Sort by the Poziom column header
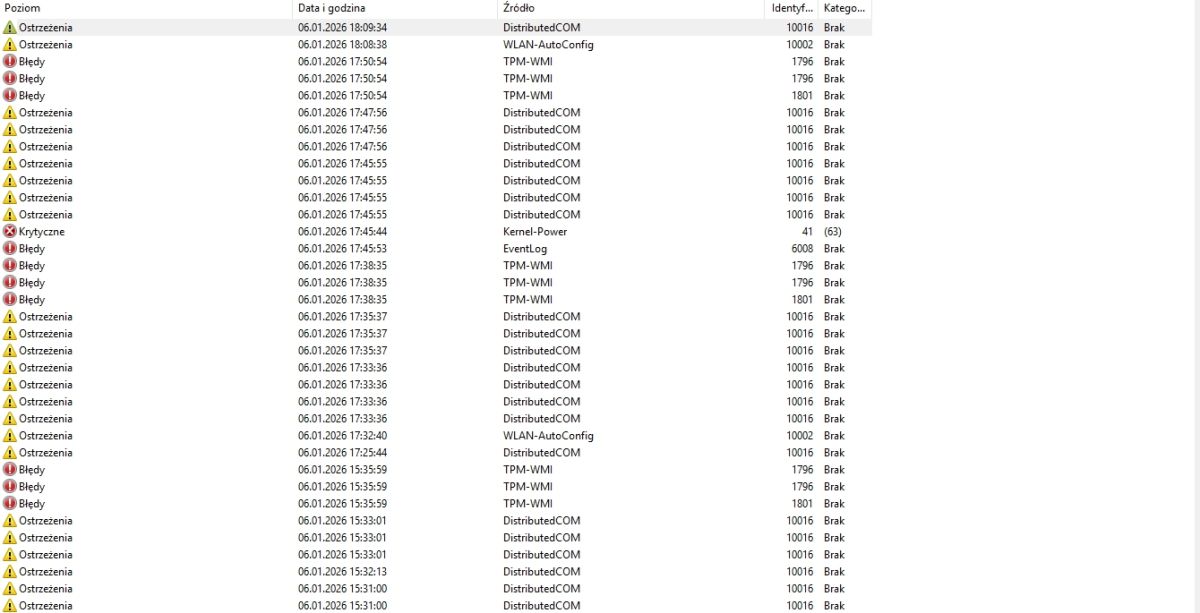Viewport: 1200px width, 613px height. click(x=146, y=8)
